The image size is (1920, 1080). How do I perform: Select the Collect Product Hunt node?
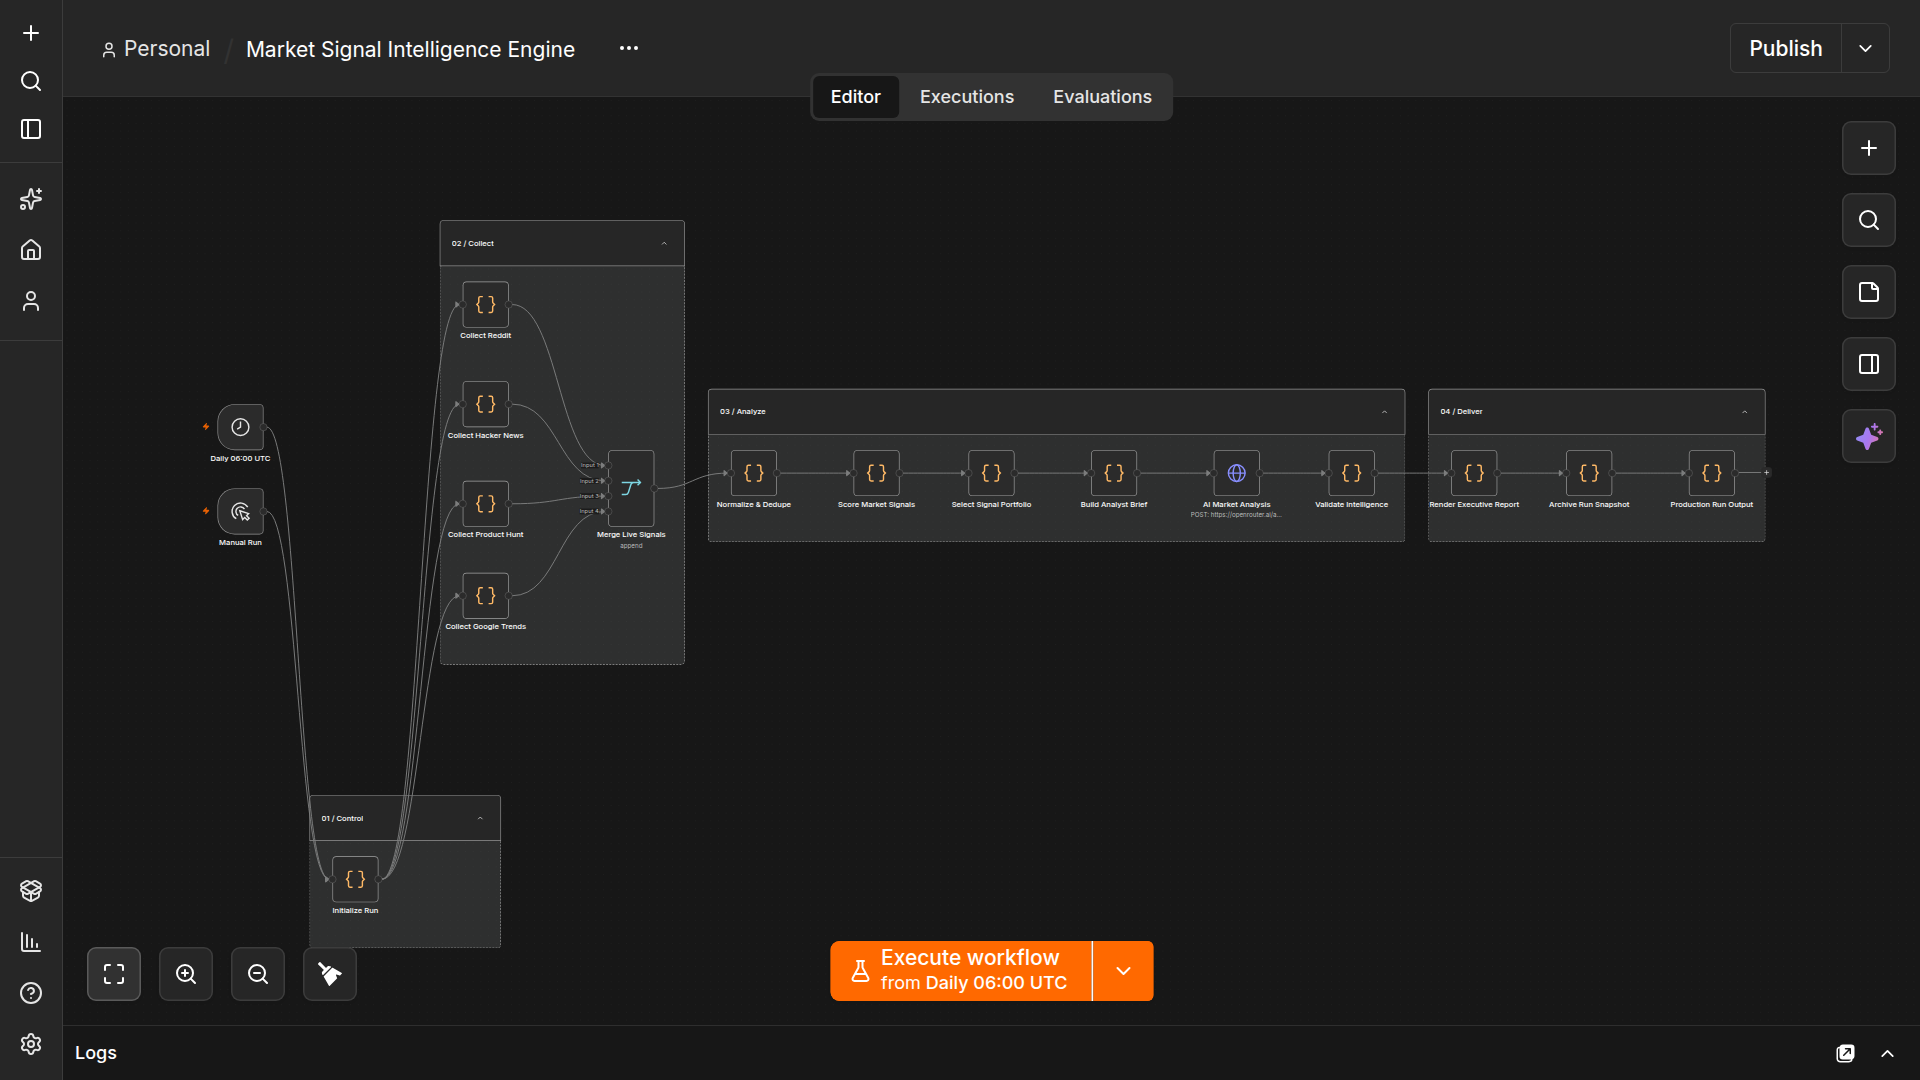click(485, 503)
